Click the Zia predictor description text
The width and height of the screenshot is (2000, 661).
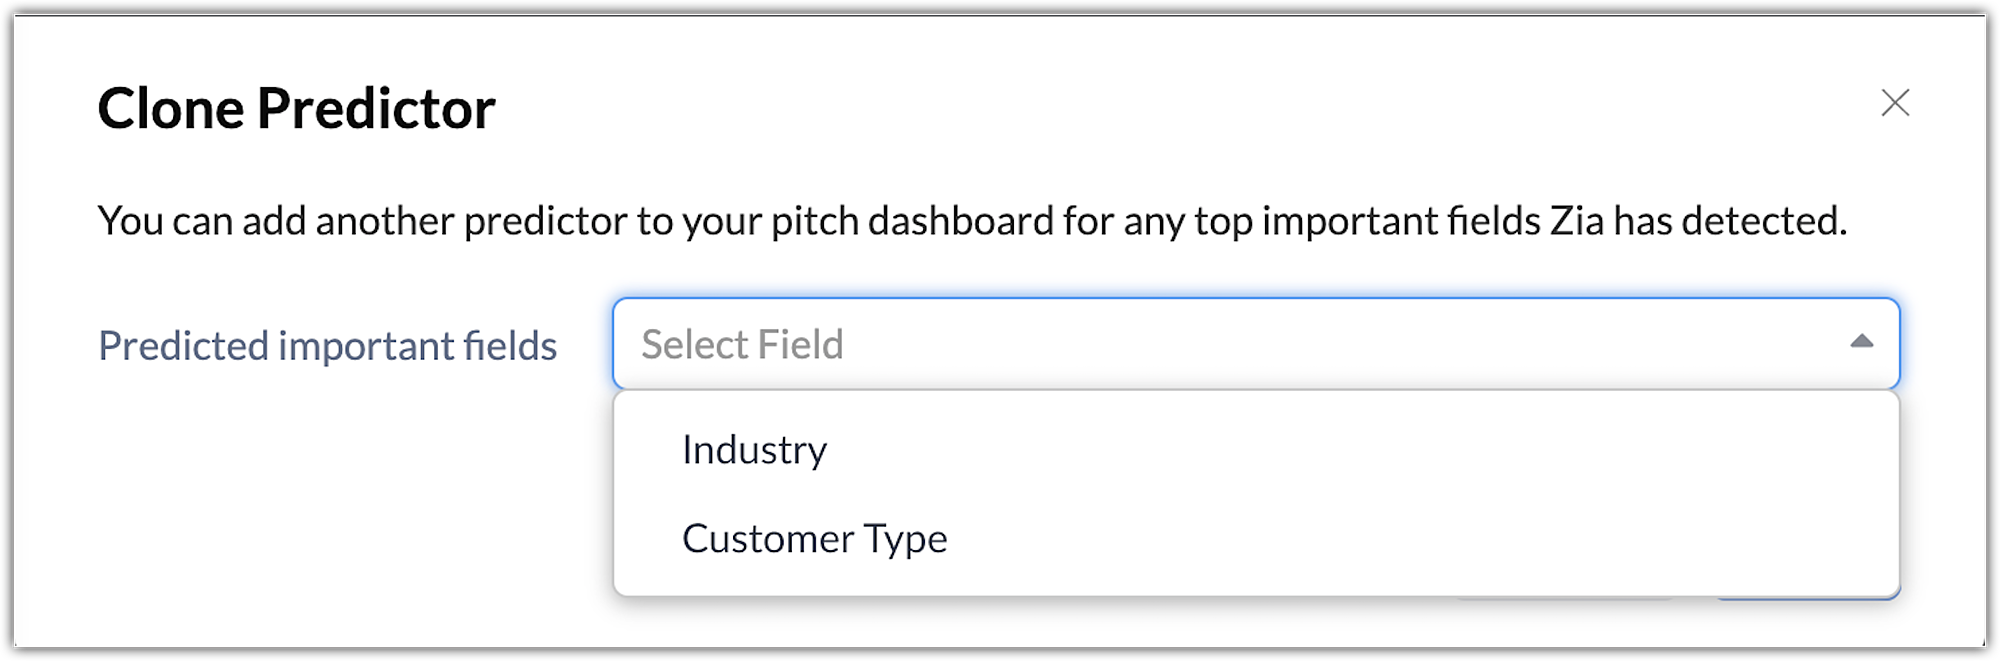[971, 221]
